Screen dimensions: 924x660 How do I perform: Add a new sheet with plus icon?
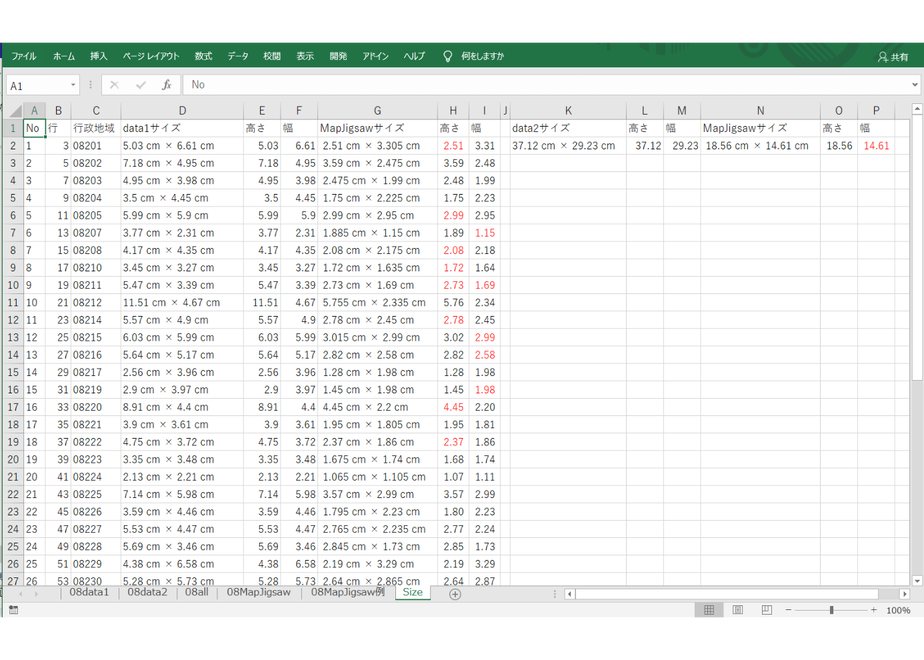click(455, 595)
